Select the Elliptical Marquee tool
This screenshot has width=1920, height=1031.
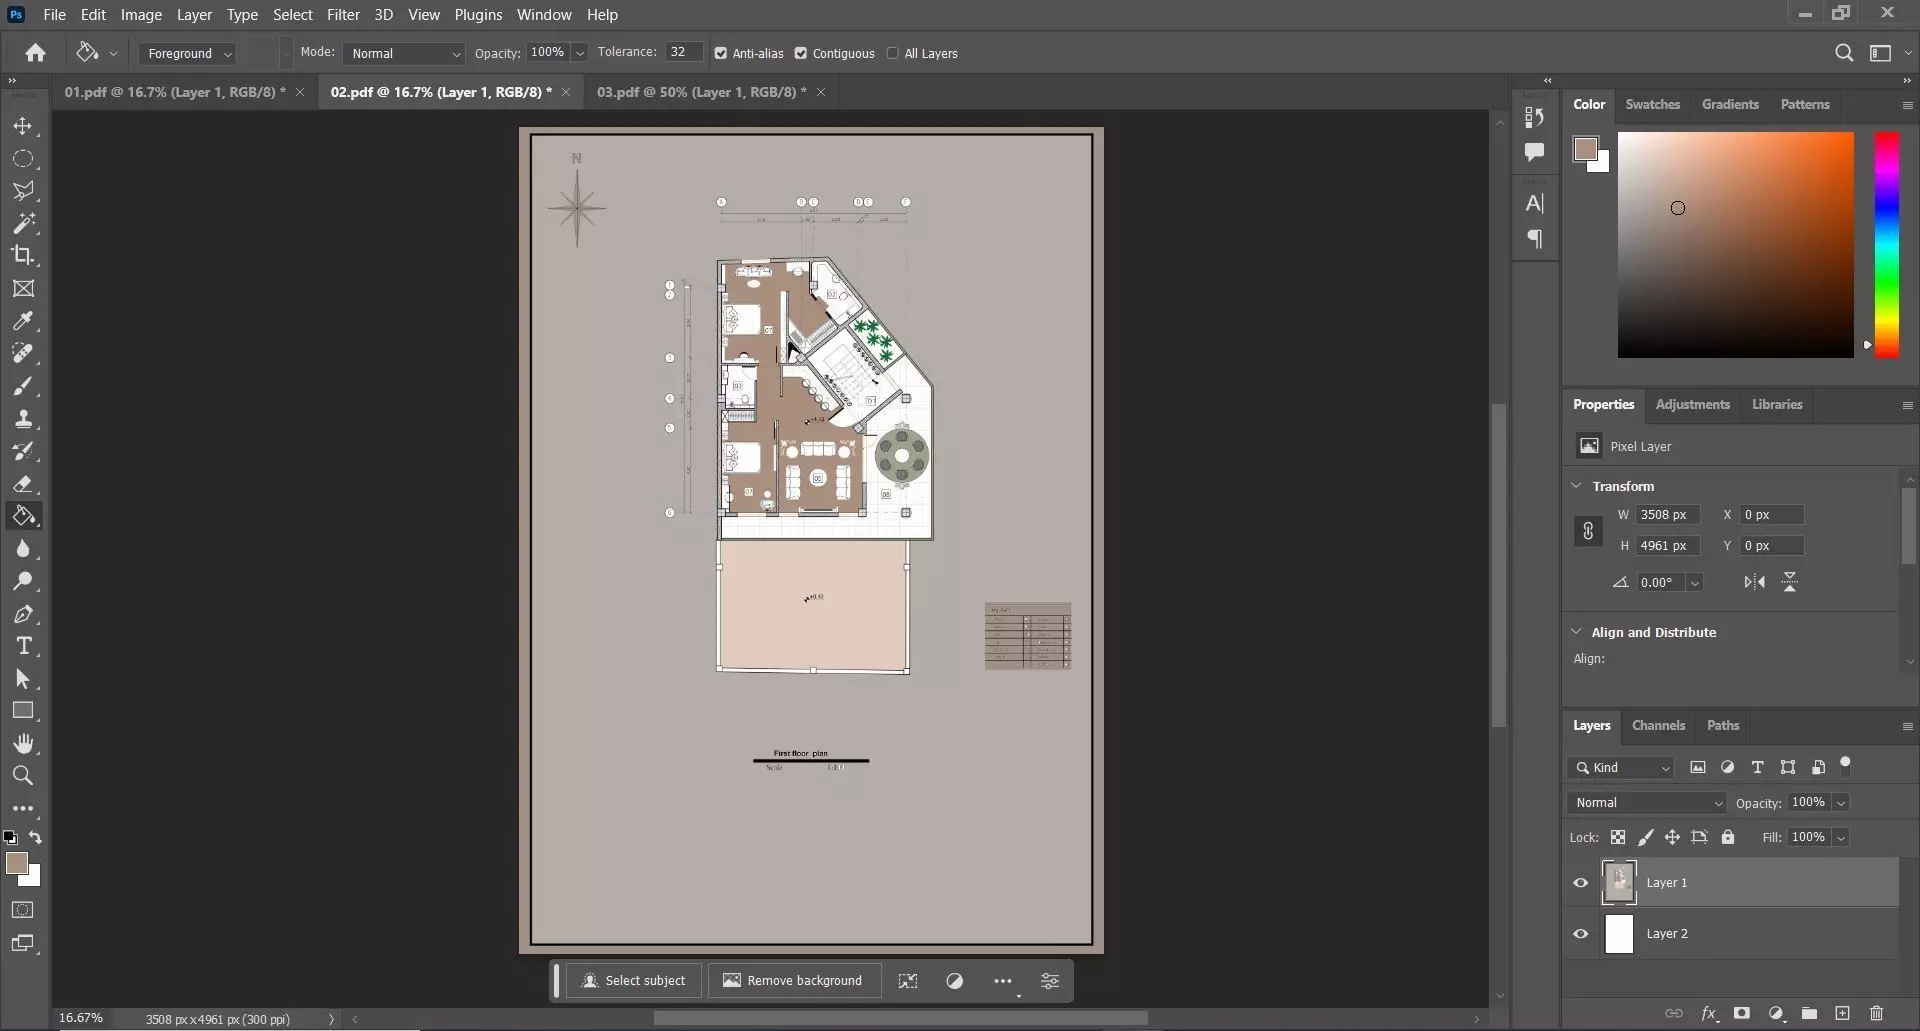(x=23, y=159)
